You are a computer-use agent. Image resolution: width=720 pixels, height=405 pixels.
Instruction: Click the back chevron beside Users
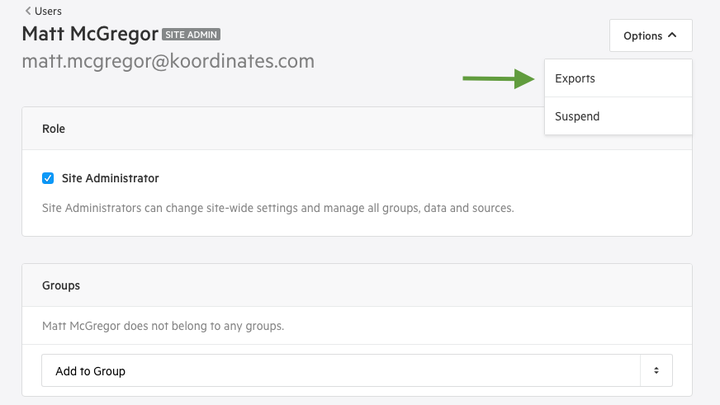[28, 11]
